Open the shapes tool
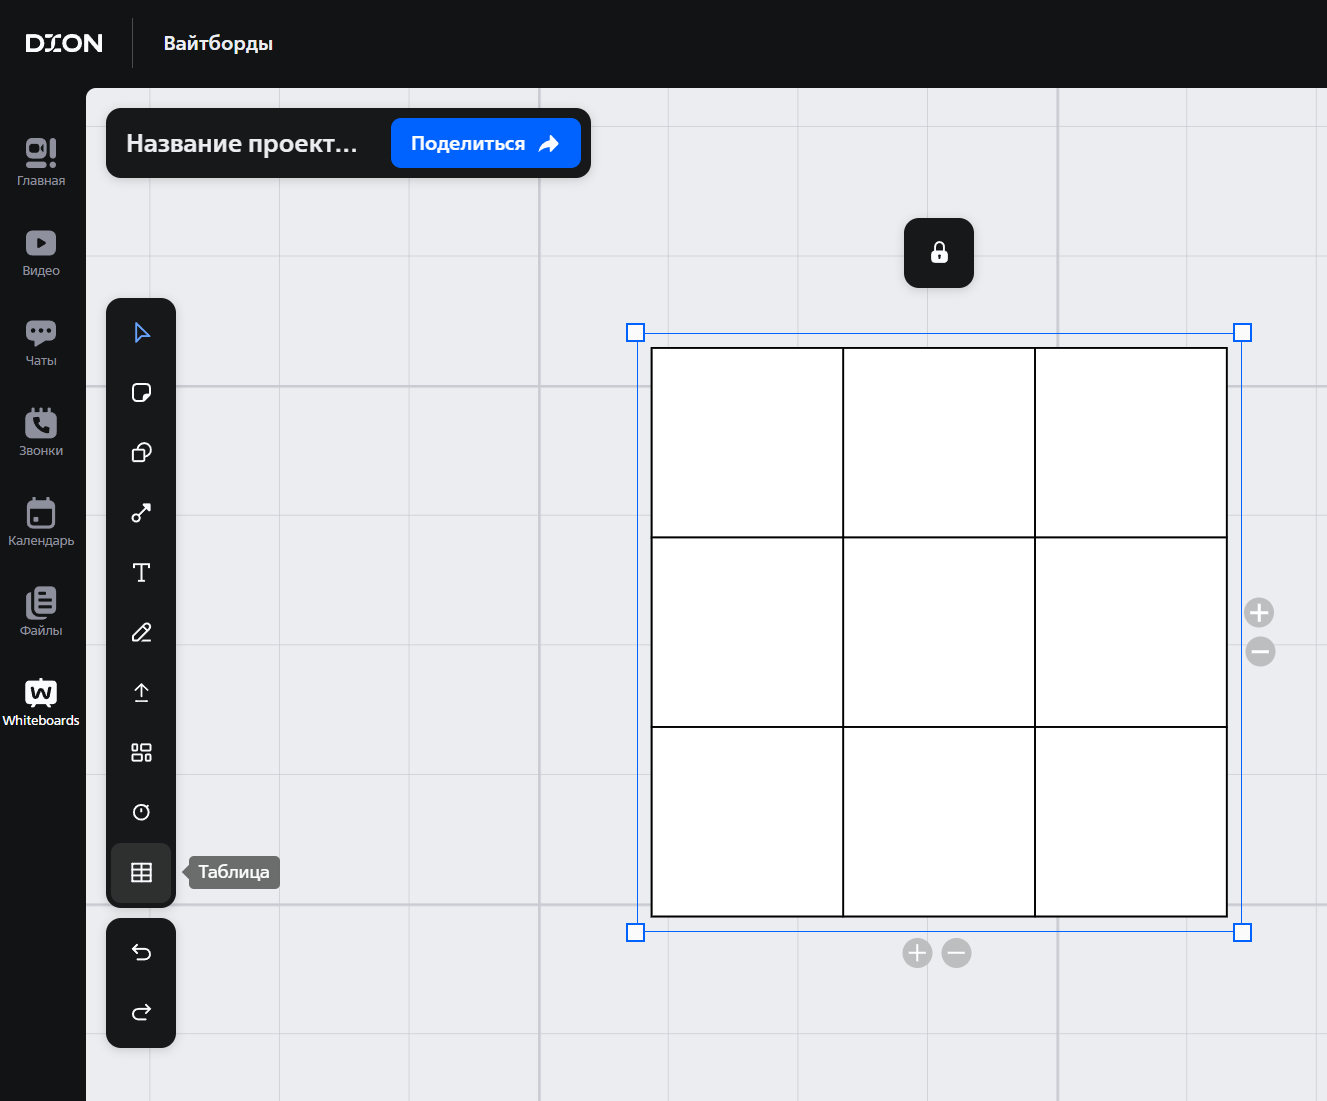Viewport: 1327px width, 1101px height. coord(141,453)
